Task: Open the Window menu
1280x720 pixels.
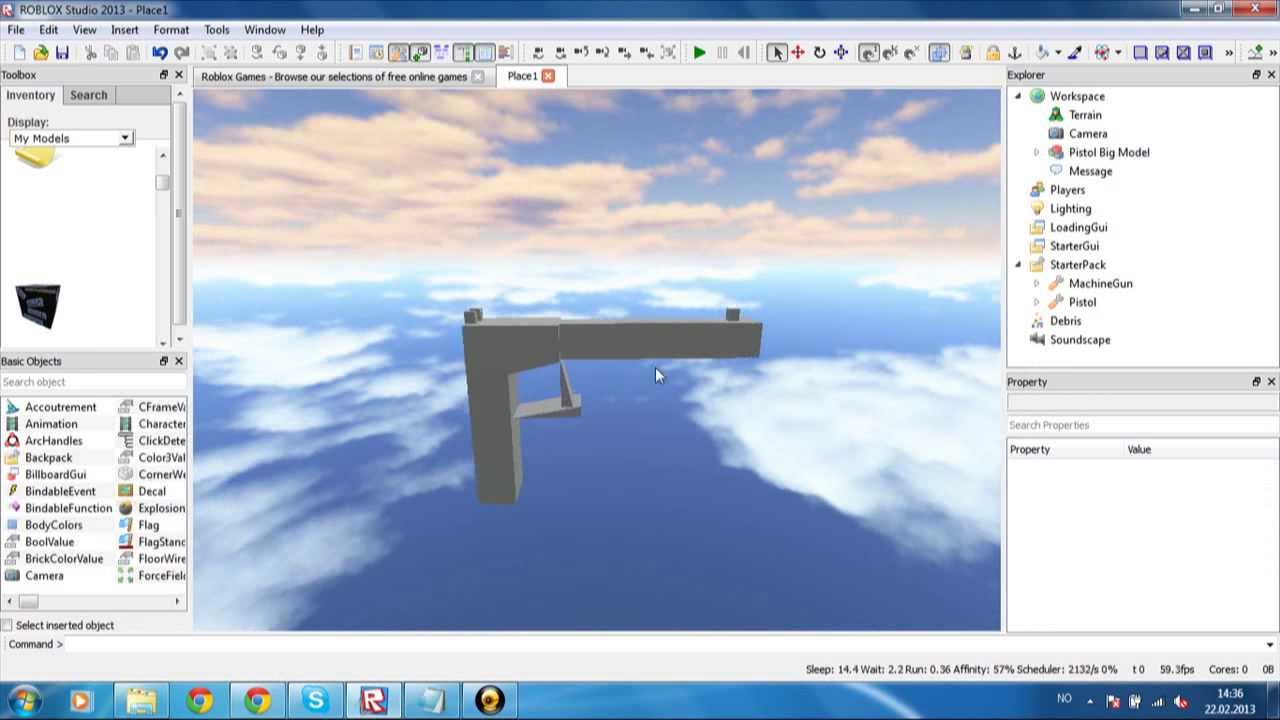Action: tap(265, 30)
